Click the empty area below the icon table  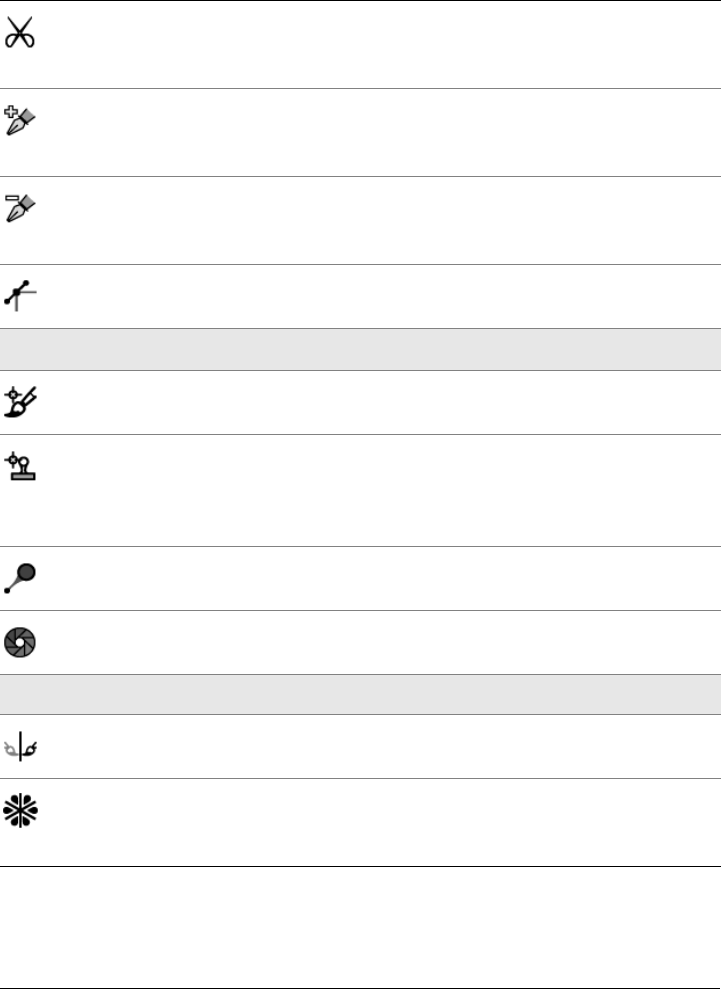click(360, 927)
